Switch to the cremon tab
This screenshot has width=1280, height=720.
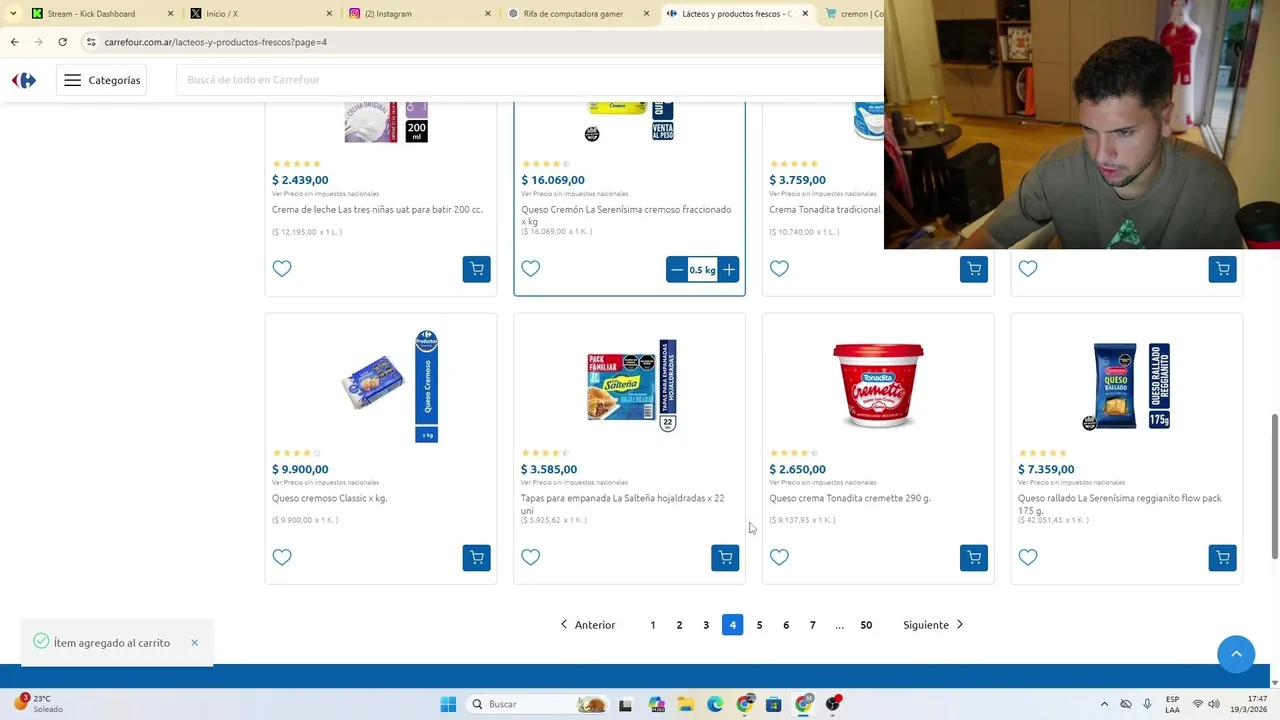pos(852,14)
